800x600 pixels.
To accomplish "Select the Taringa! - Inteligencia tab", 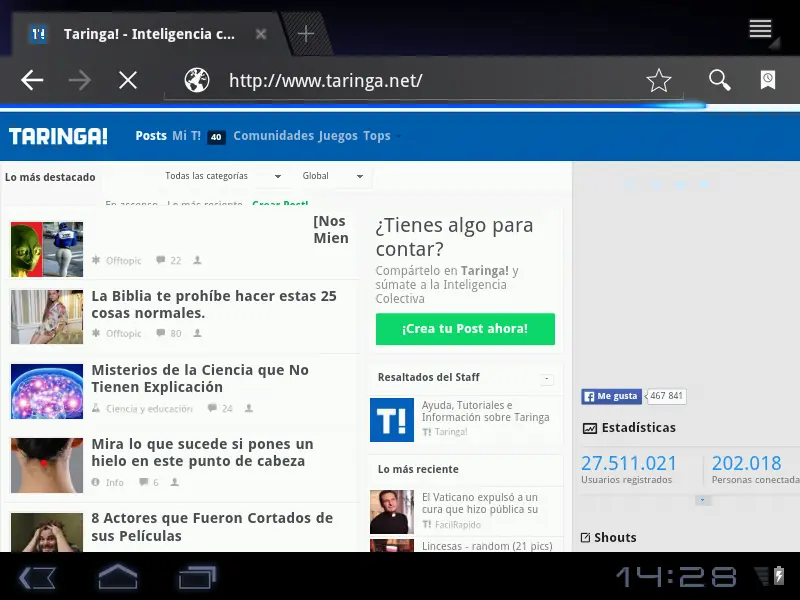I will pyautogui.click(x=149, y=34).
